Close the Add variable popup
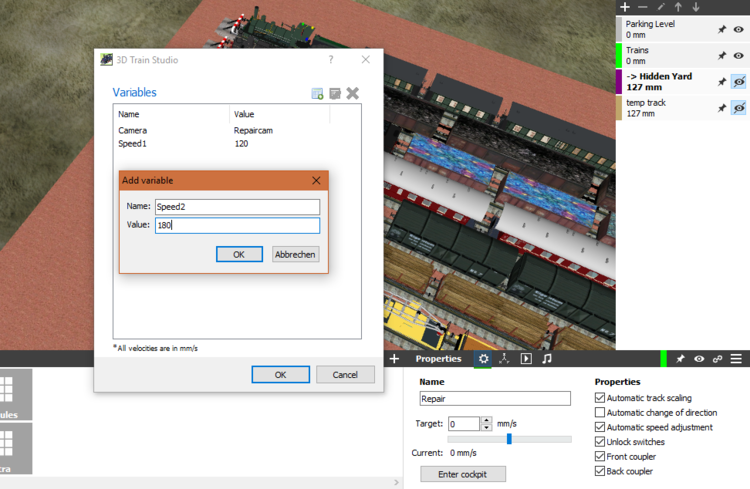 coord(316,180)
